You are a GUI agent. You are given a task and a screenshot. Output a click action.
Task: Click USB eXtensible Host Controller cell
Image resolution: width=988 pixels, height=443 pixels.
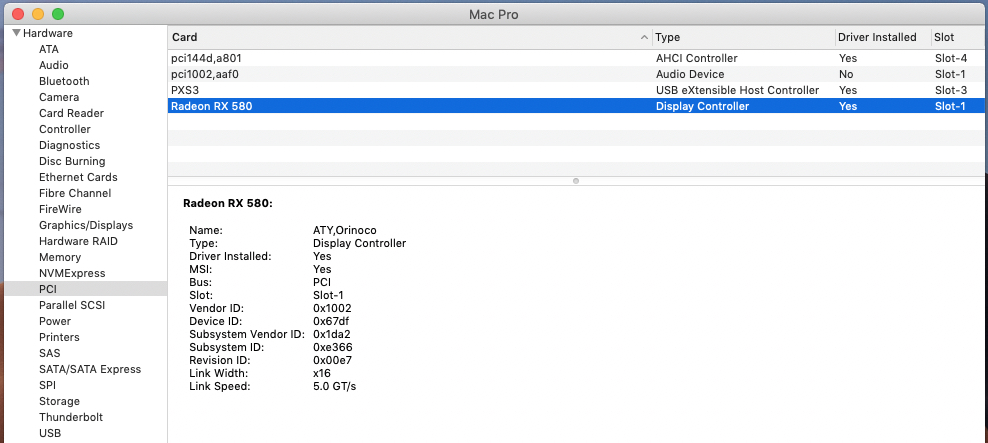[737, 90]
